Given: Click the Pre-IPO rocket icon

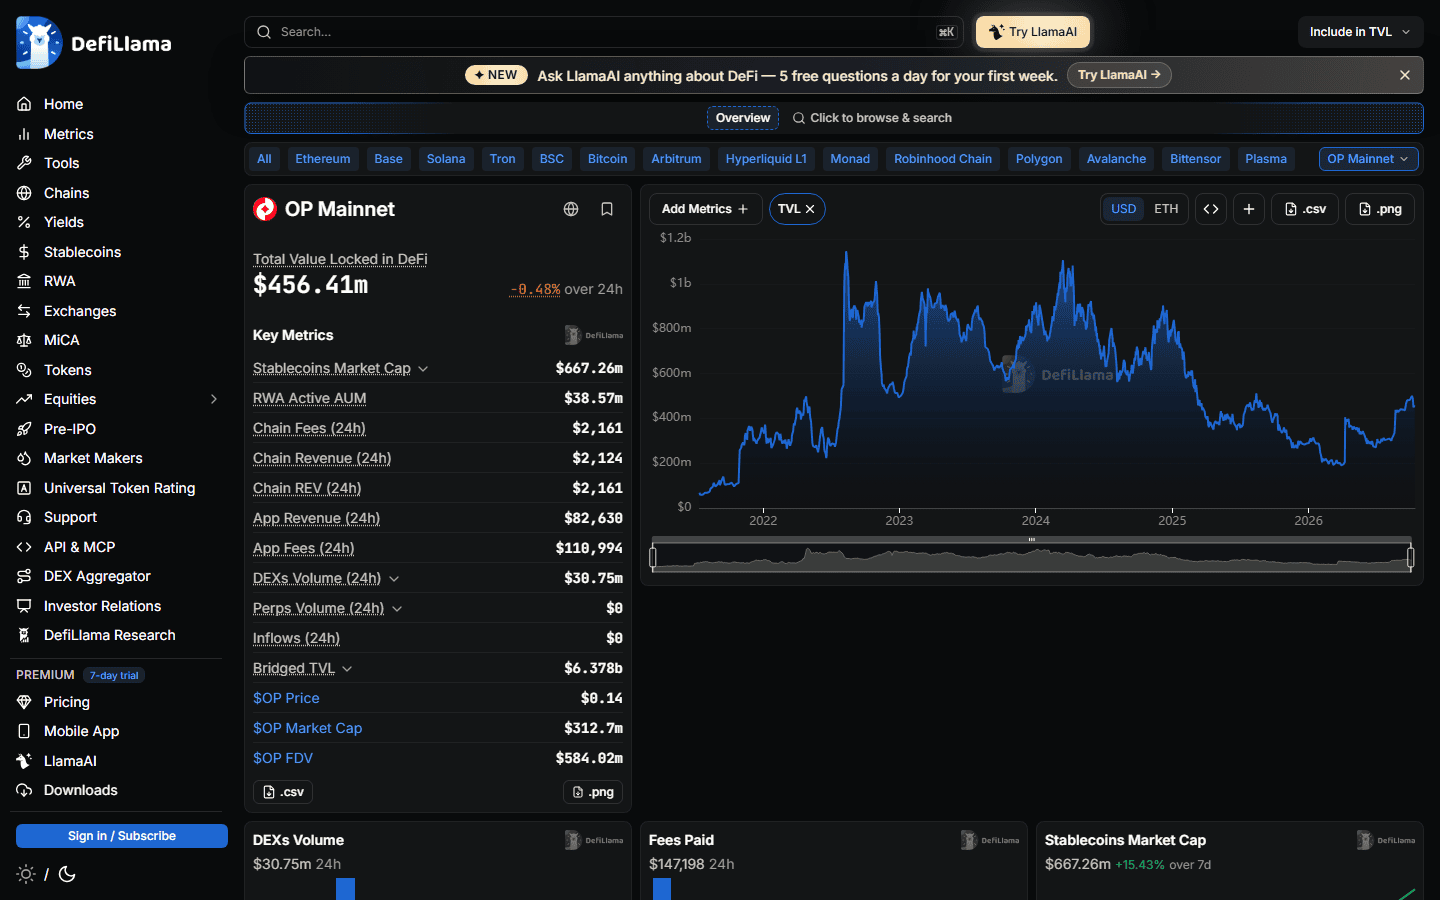Looking at the screenshot, I should click(x=24, y=429).
